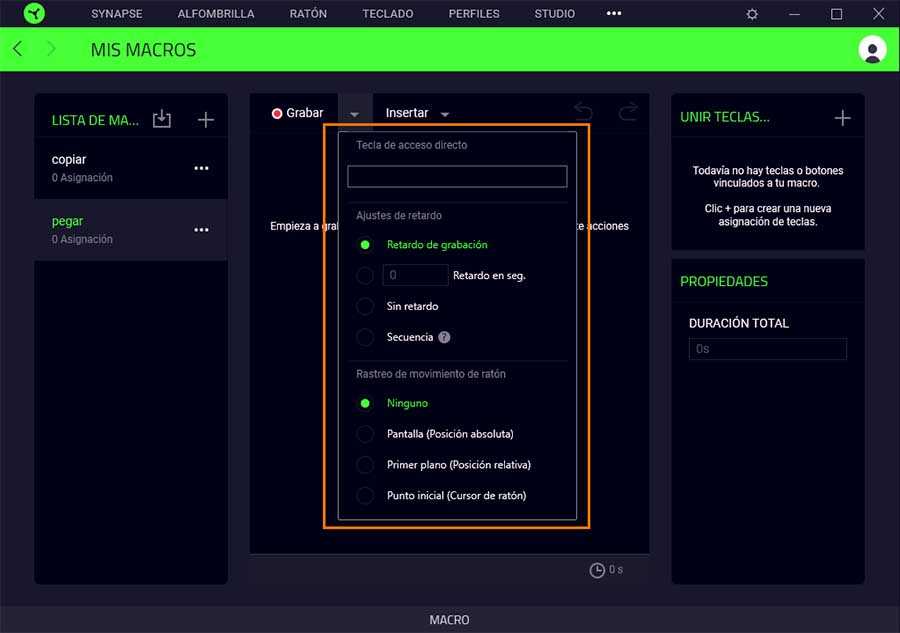Collapse the Grabar dropdown arrow
900x633 pixels.
(354, 114)
